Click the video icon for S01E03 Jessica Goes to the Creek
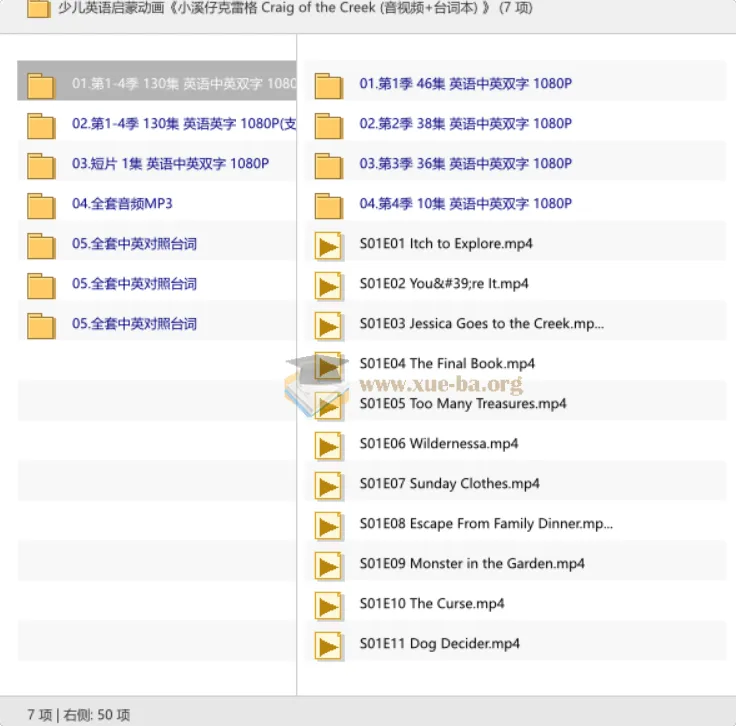 [329, 326]
